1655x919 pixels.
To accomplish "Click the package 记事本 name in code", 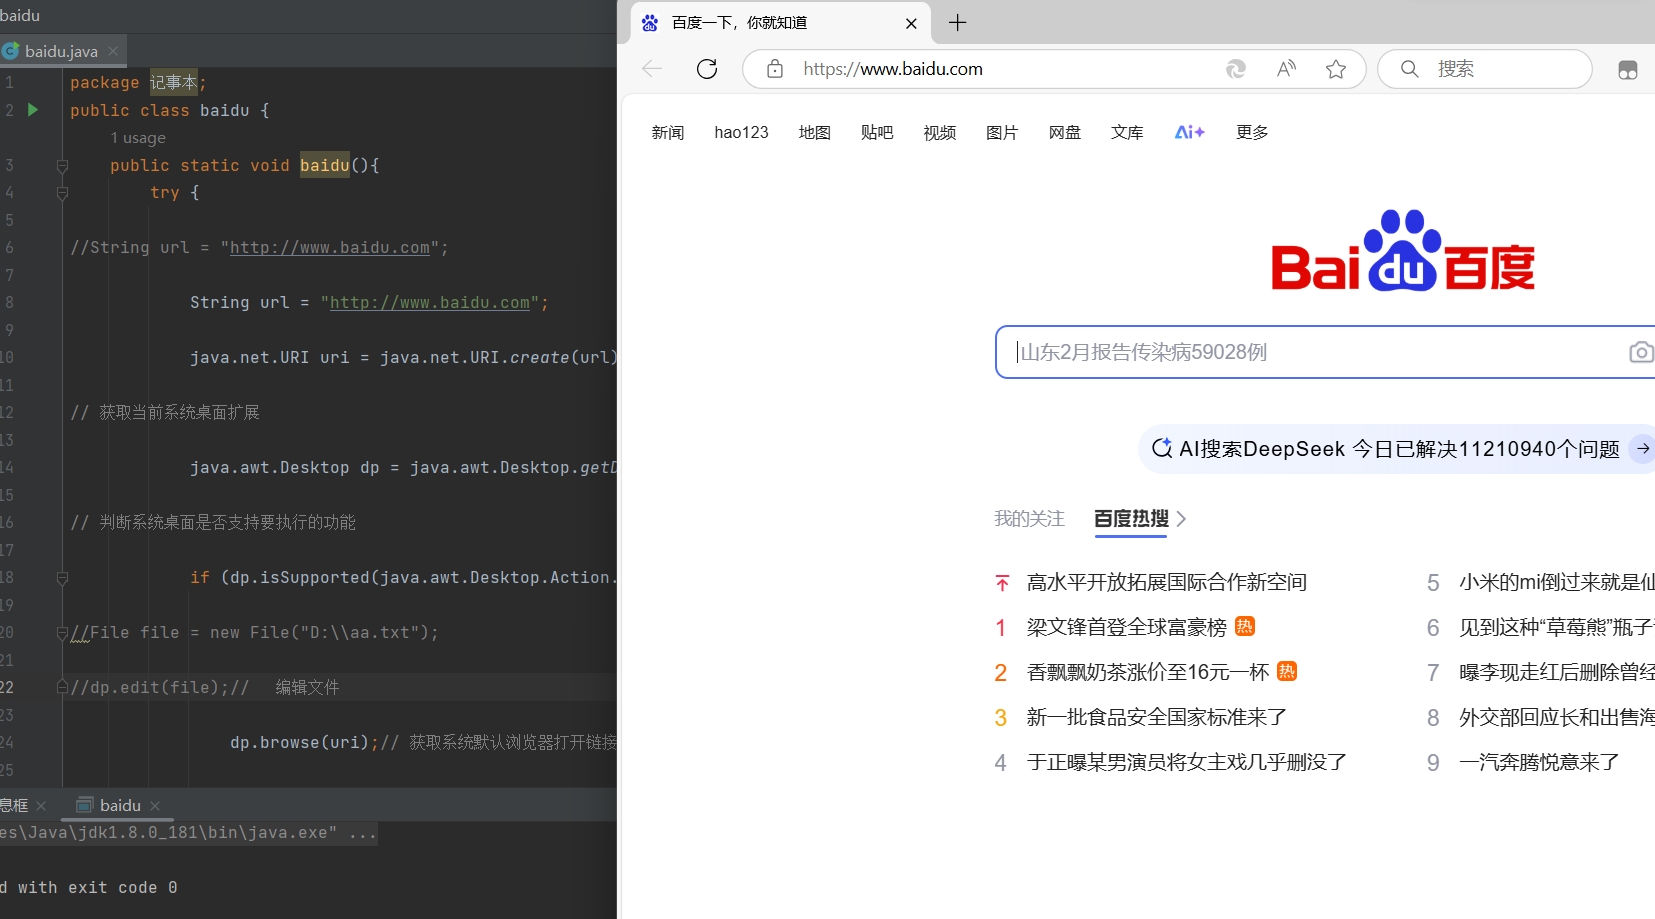I will [x=174, y=82].
